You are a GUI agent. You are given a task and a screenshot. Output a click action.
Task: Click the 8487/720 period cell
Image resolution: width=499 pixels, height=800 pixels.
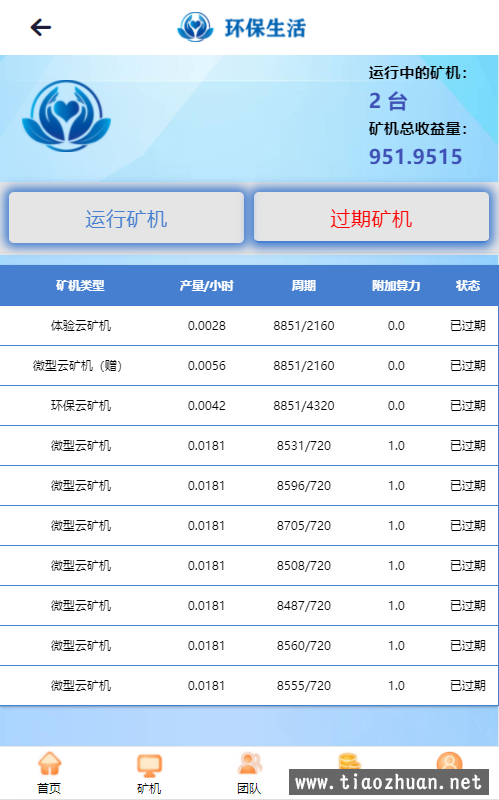304,606
